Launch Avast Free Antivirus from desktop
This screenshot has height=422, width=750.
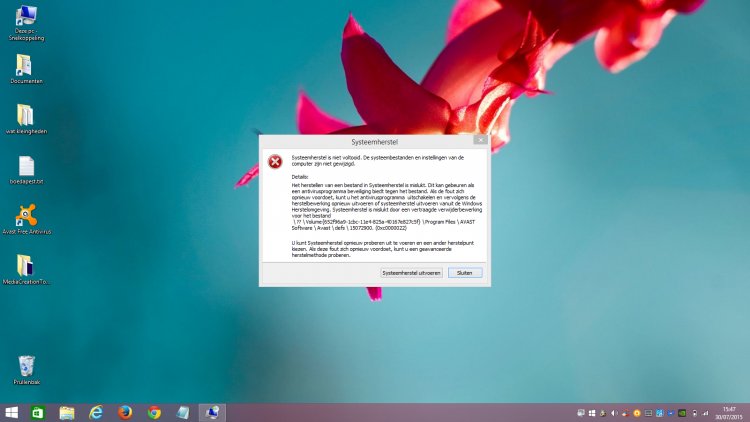26,219
